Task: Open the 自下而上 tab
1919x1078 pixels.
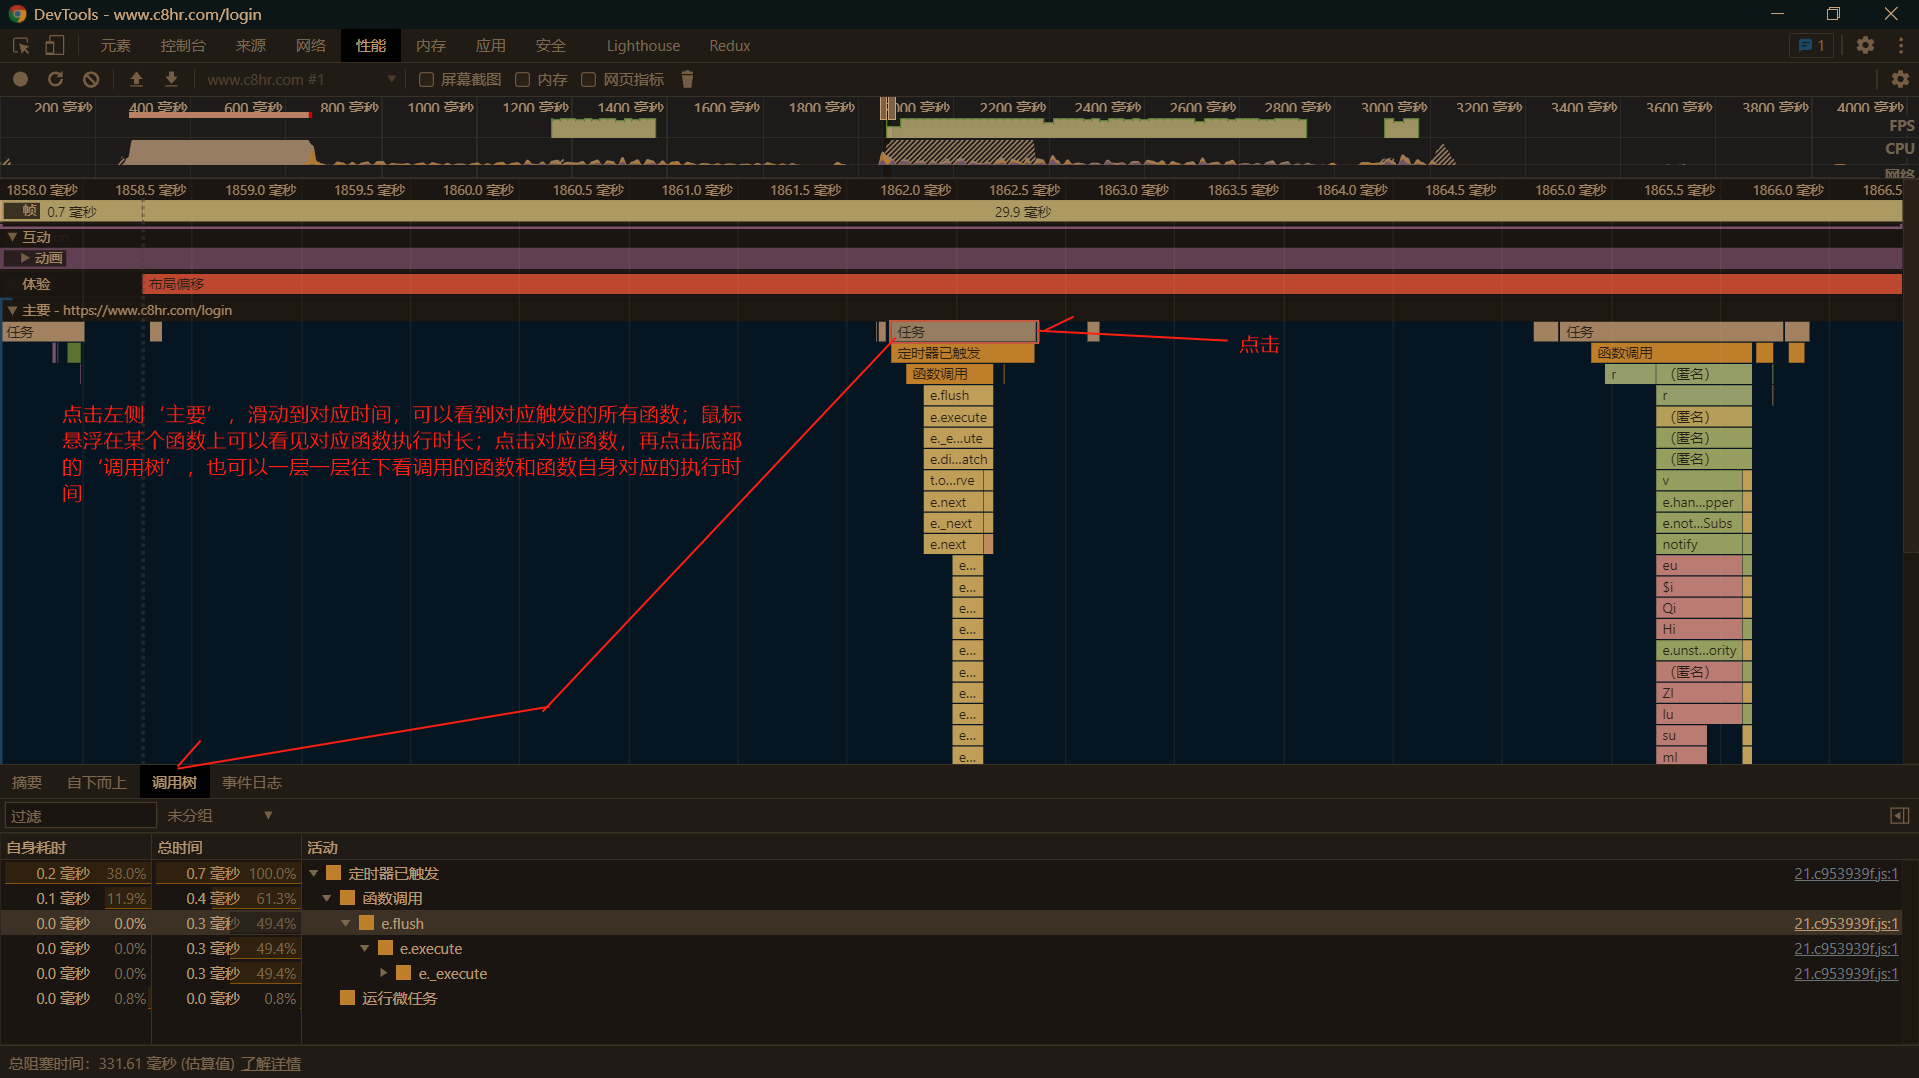Action: point(97,782)
